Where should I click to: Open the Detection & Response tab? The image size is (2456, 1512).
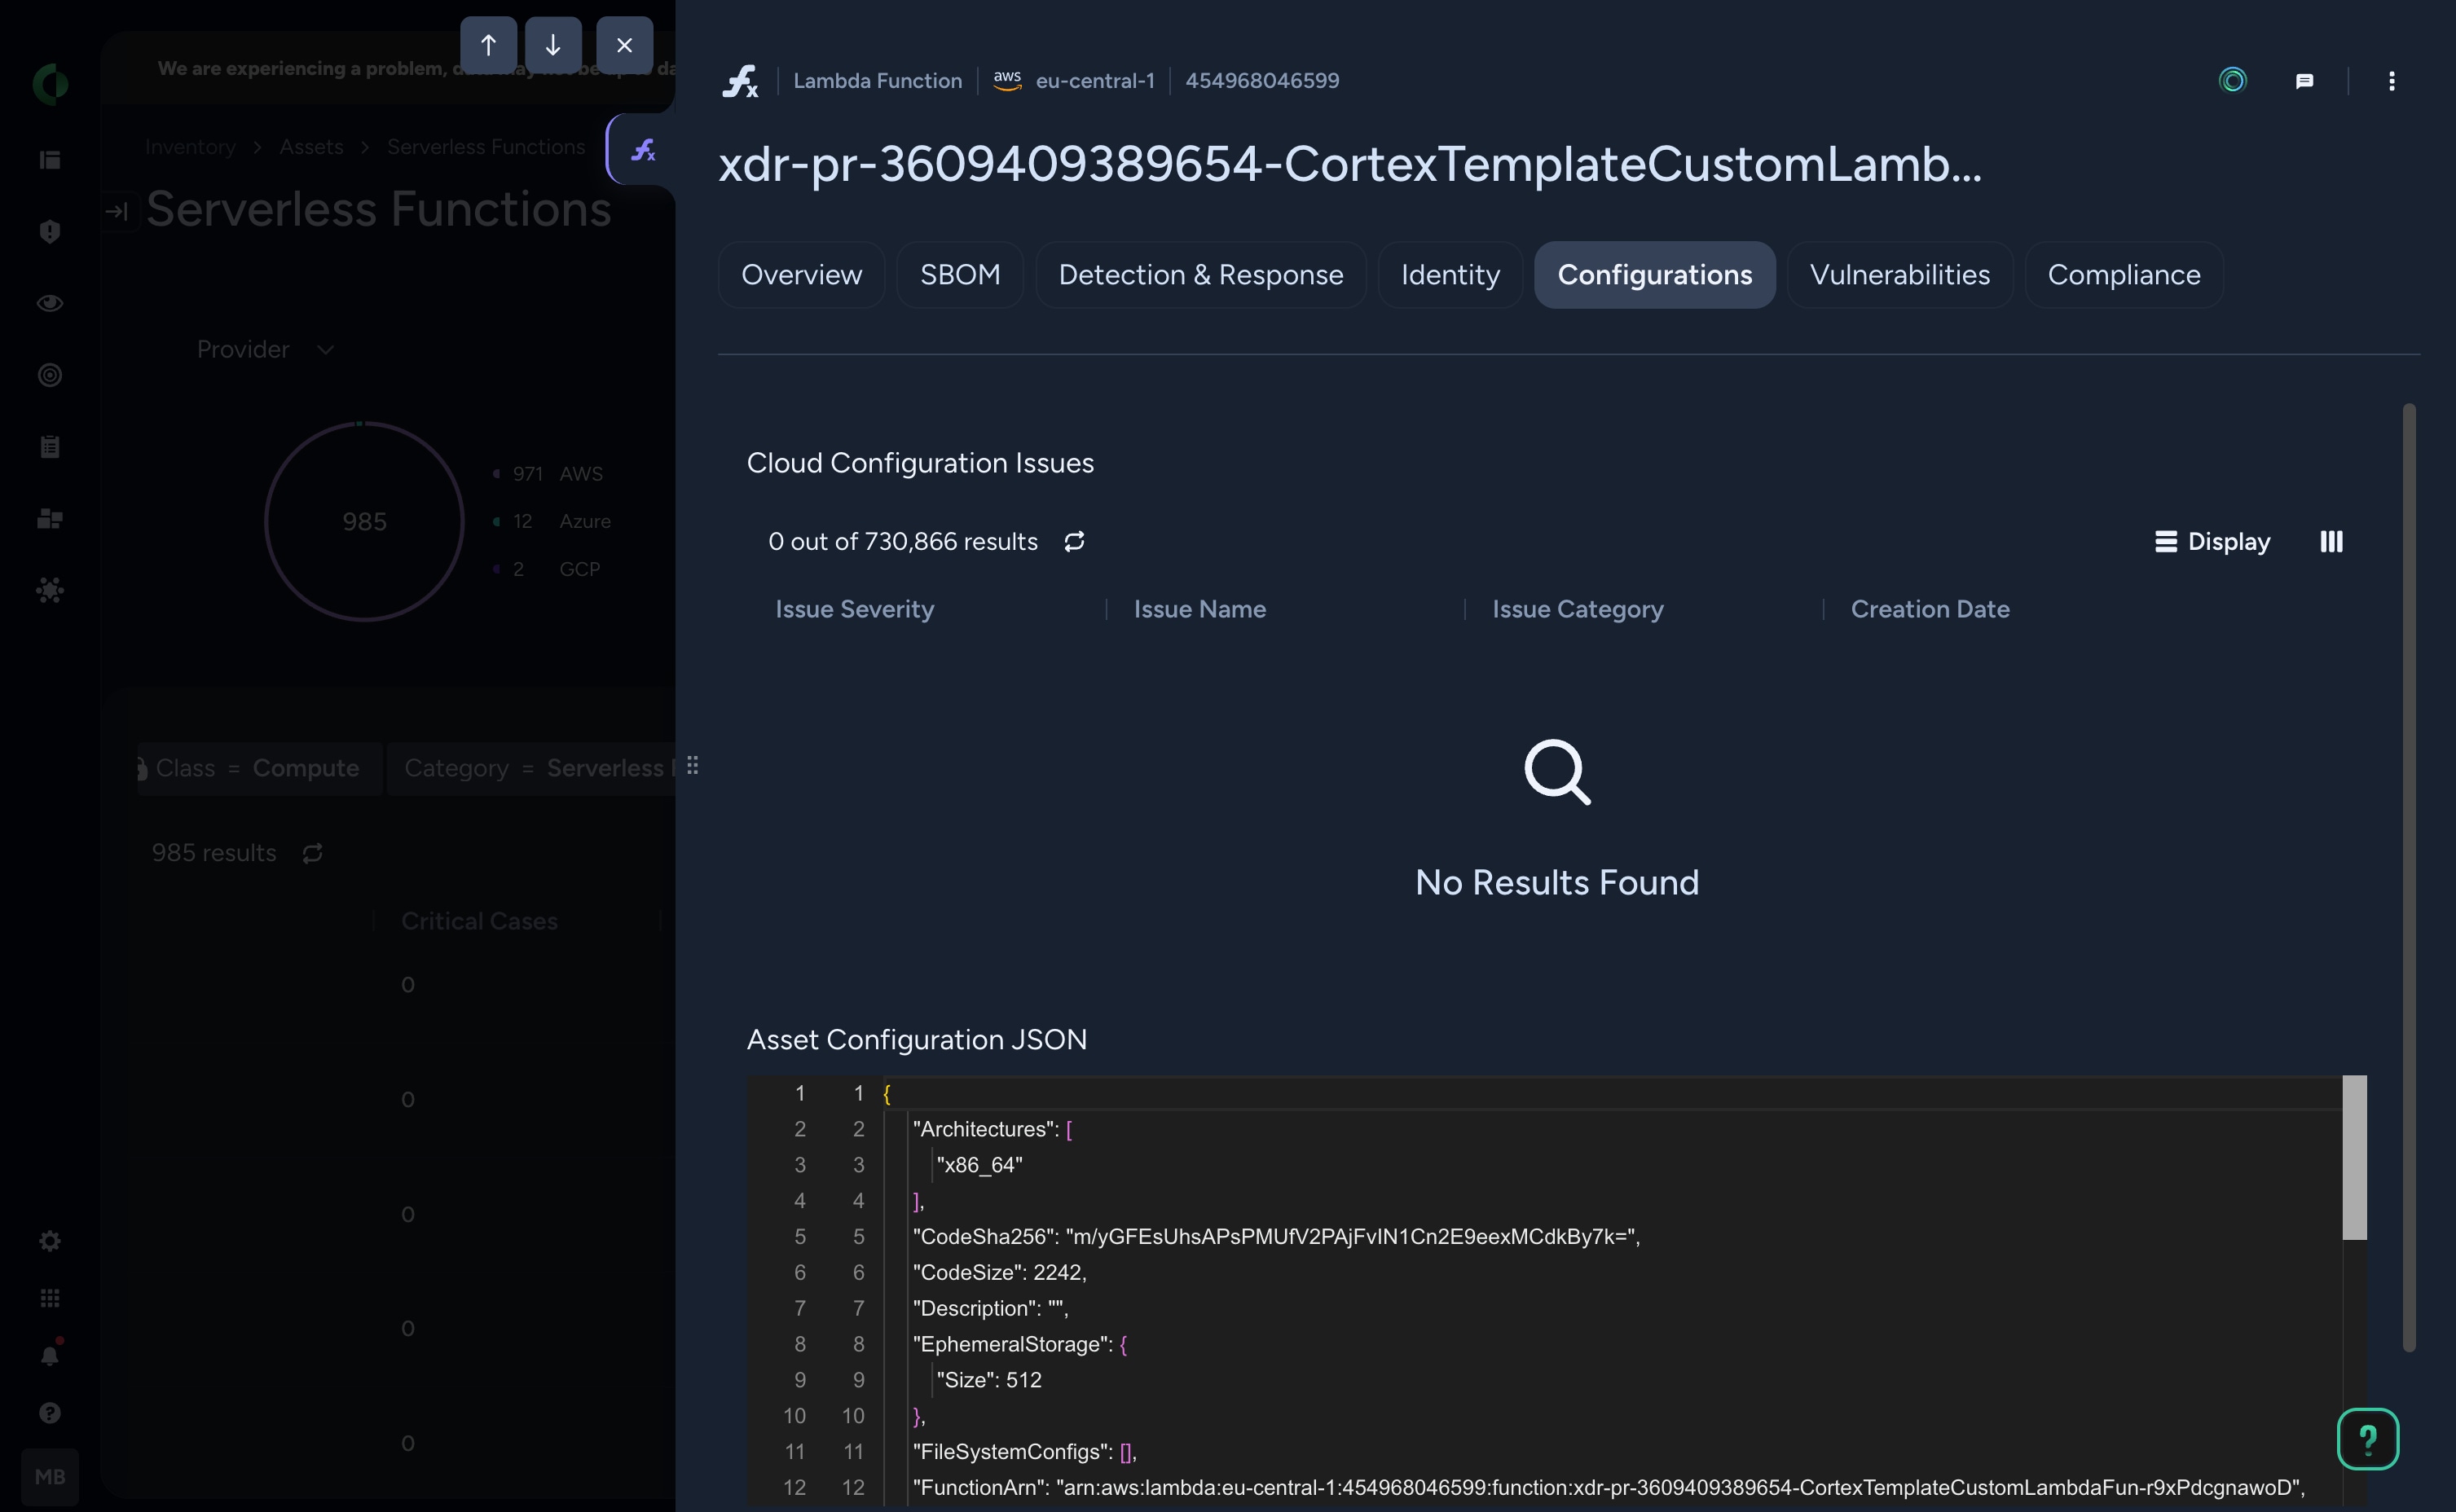(1200, 275)
